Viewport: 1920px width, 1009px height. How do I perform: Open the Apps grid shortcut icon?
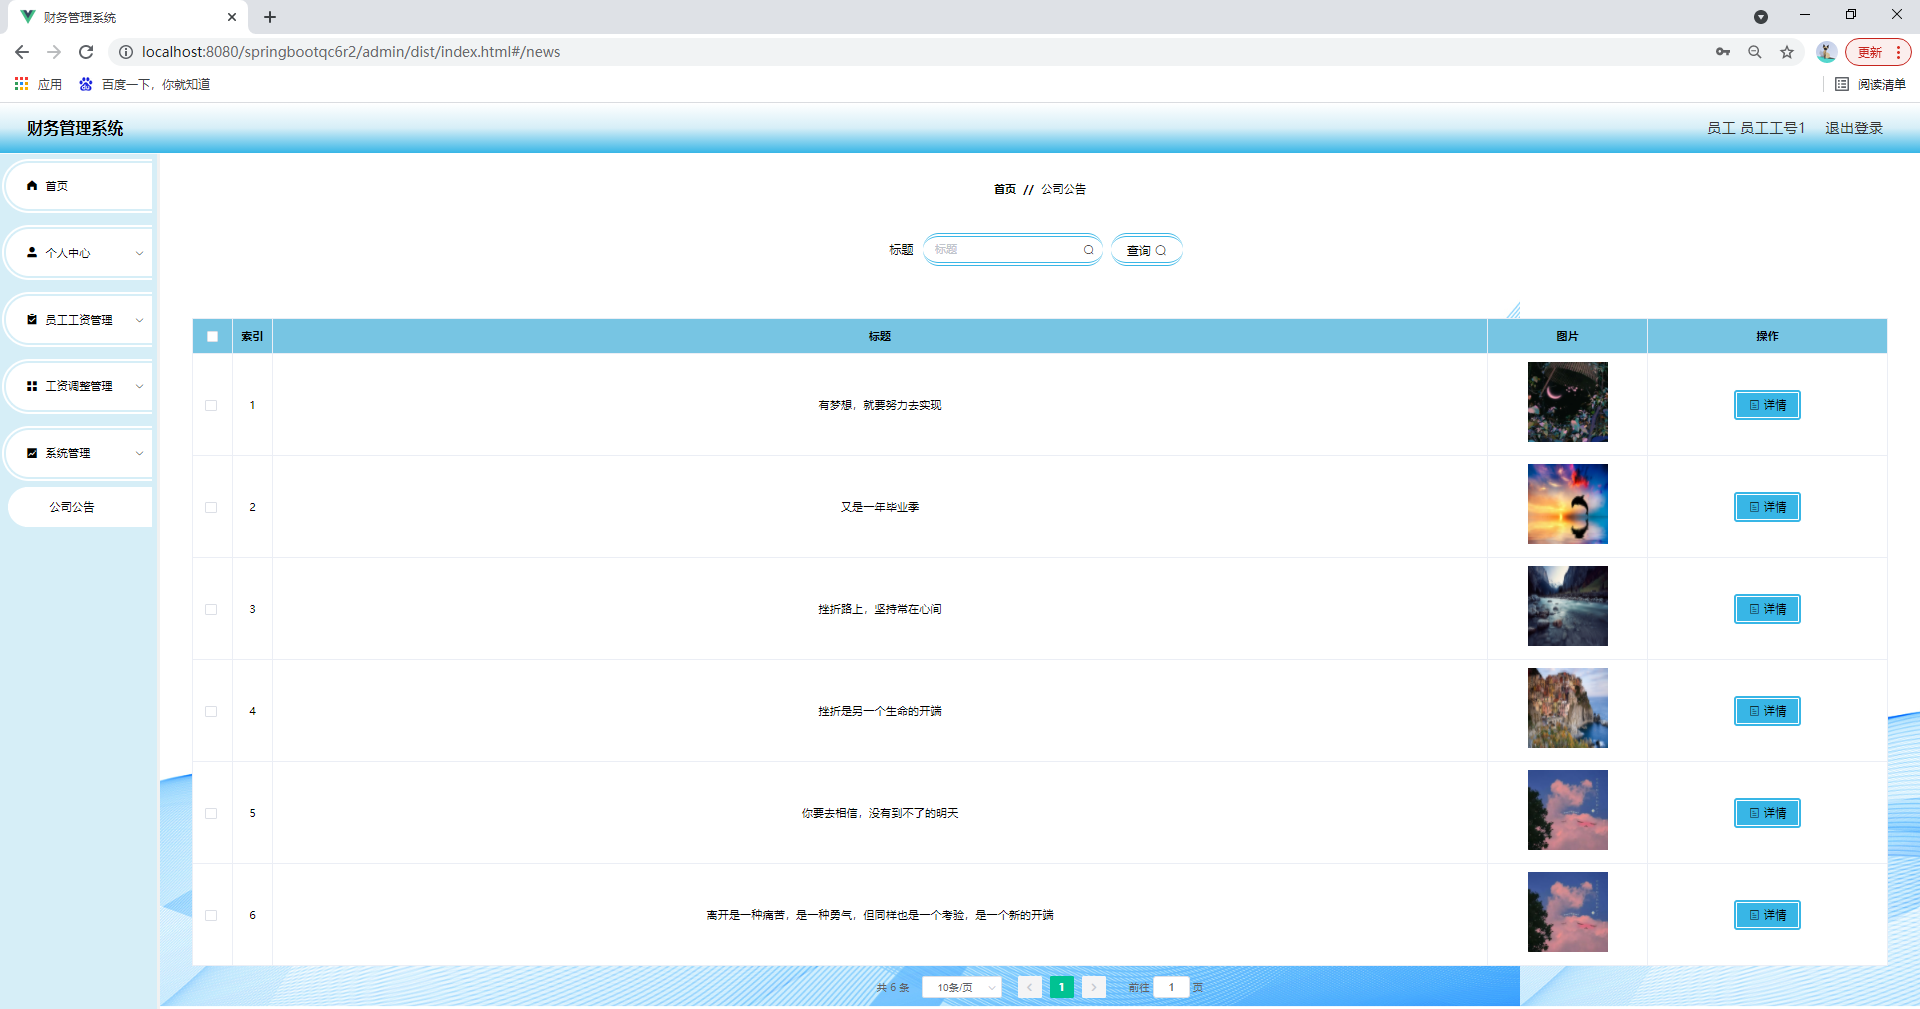click(21, 84)
